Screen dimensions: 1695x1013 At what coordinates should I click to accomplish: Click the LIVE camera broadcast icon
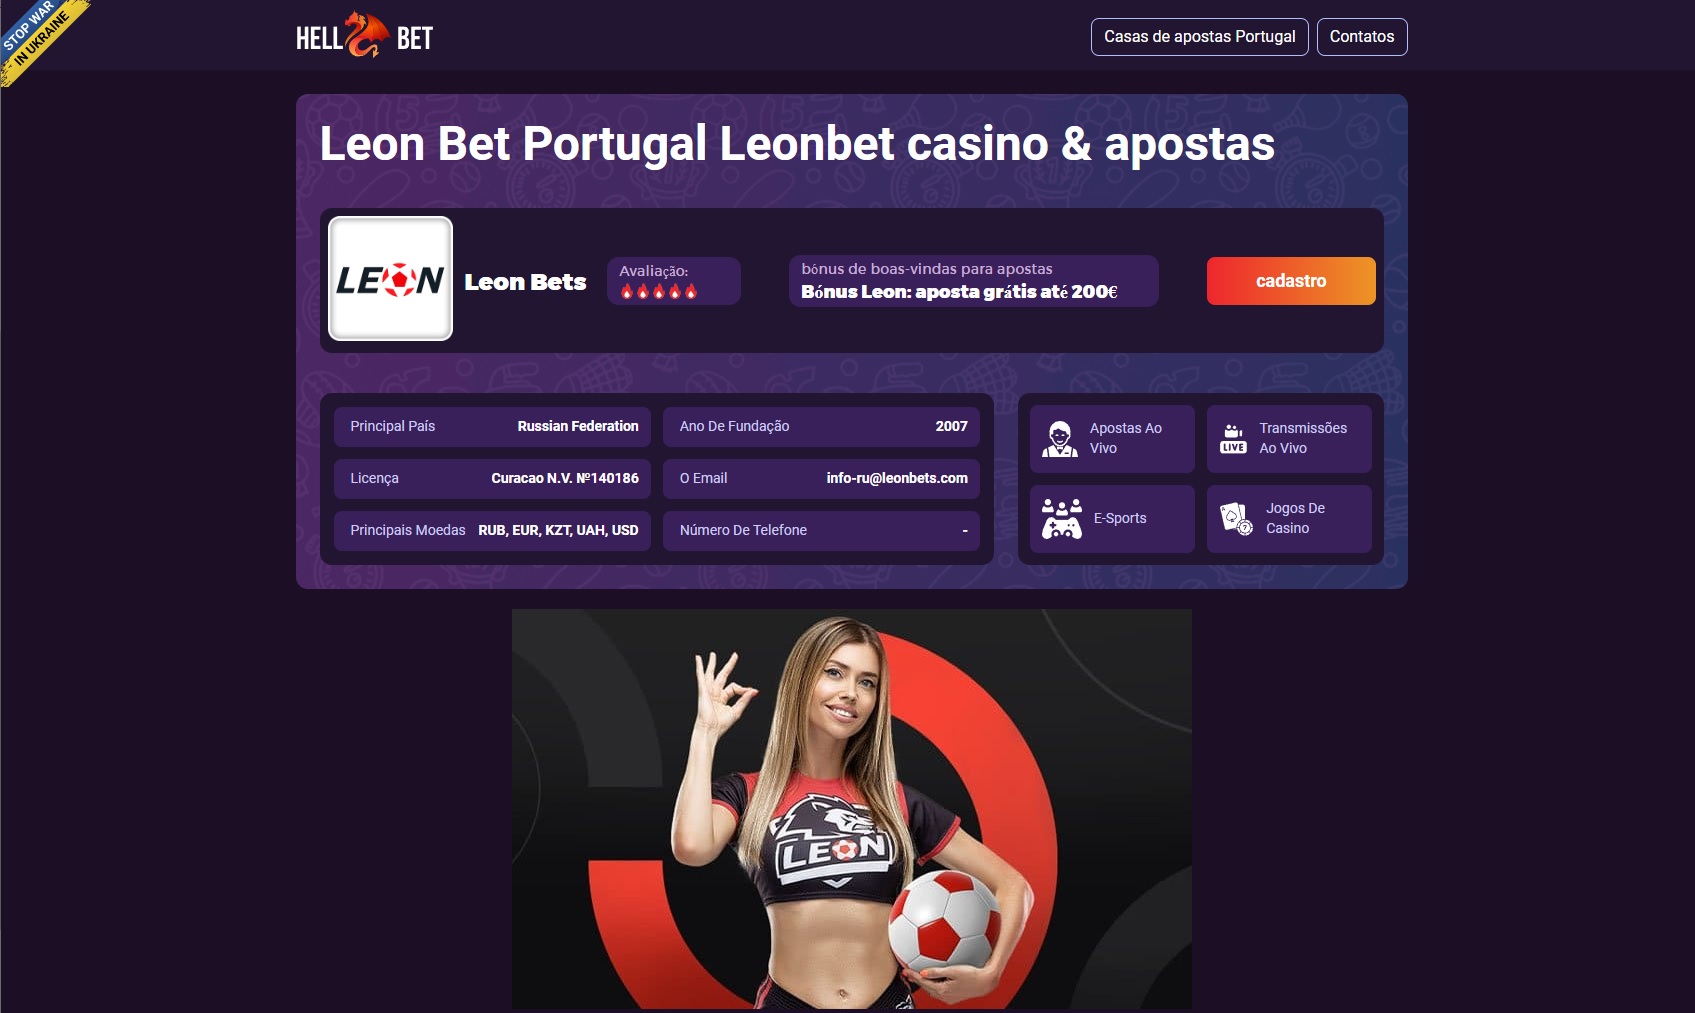(x=1234, y=438)
